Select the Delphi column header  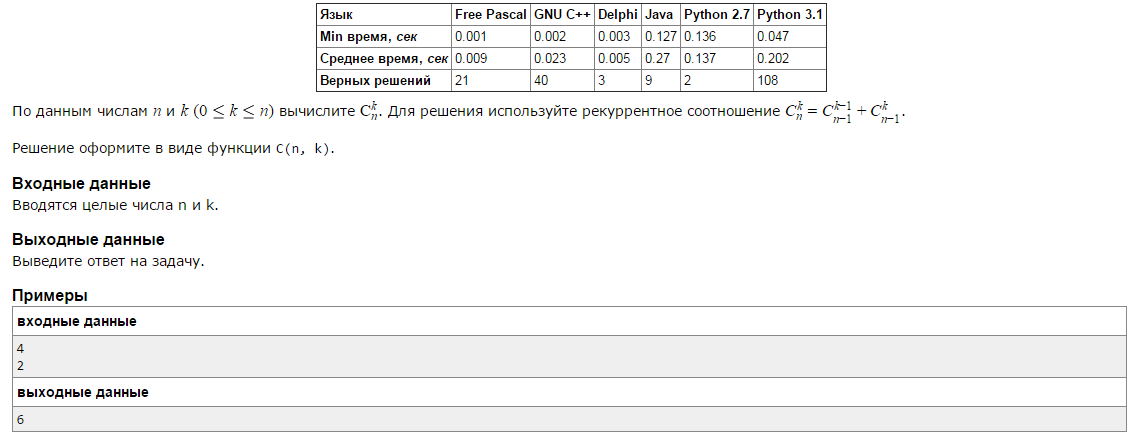coord(618,15)
